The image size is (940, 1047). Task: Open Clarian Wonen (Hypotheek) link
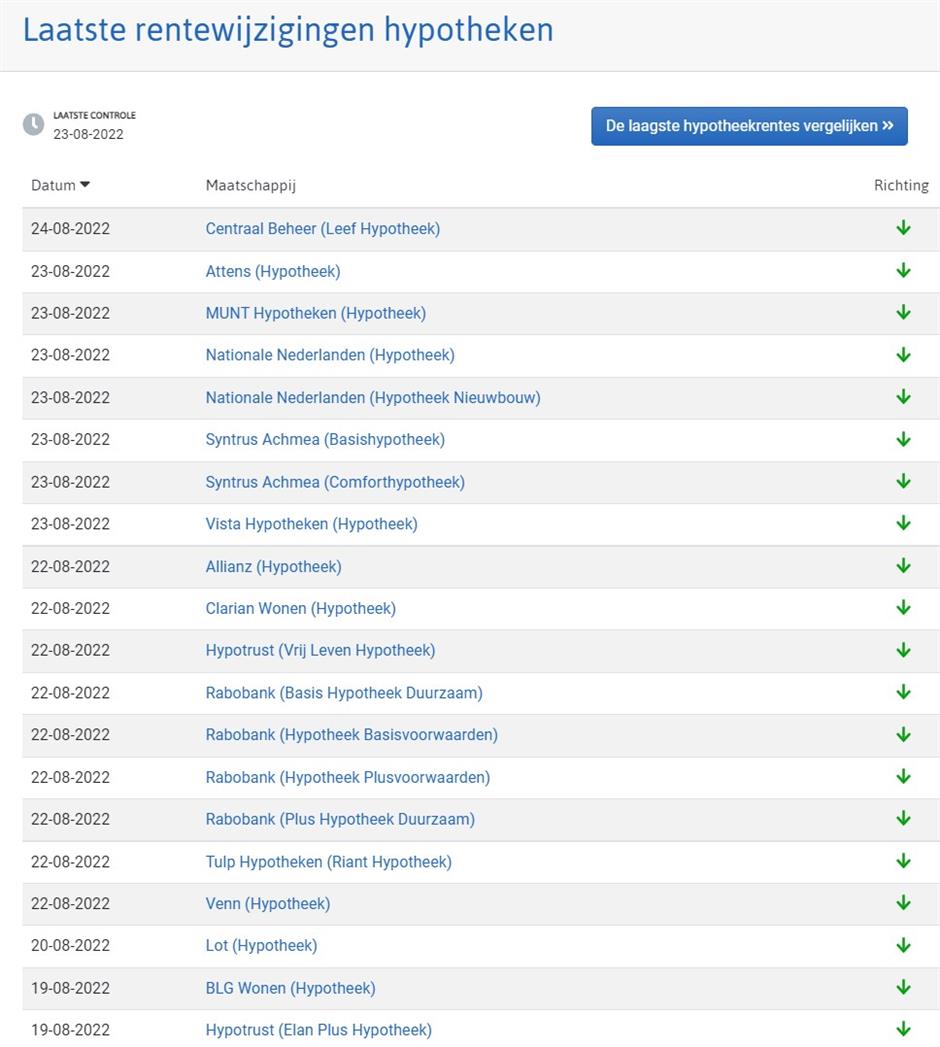click(300, 608)
